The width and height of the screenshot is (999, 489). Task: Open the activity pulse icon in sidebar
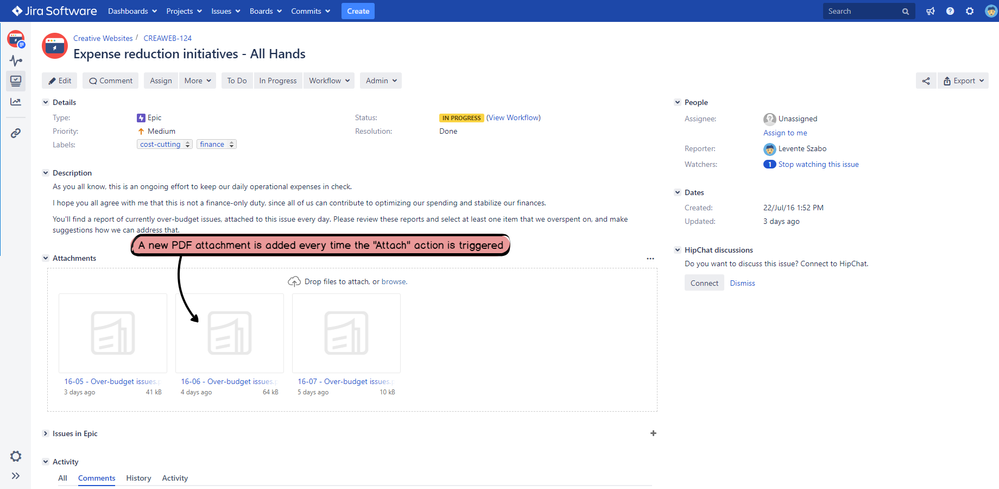pyautogui.click(x=16, y=60)
